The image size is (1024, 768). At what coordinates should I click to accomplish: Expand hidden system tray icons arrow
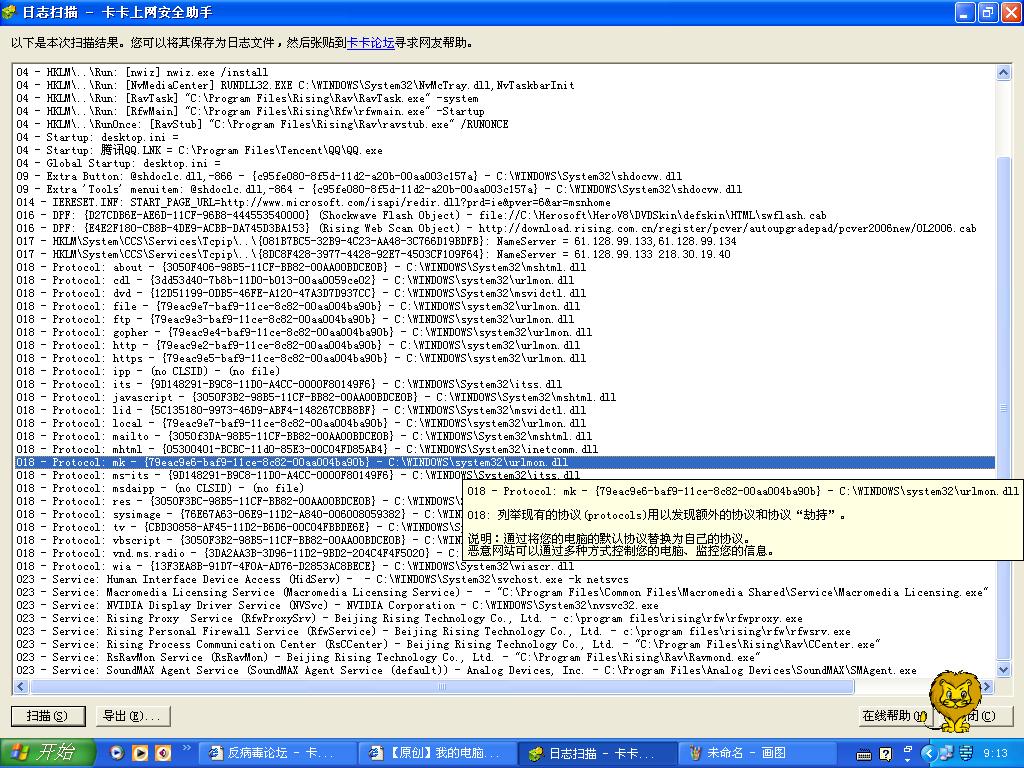[929, 754]
